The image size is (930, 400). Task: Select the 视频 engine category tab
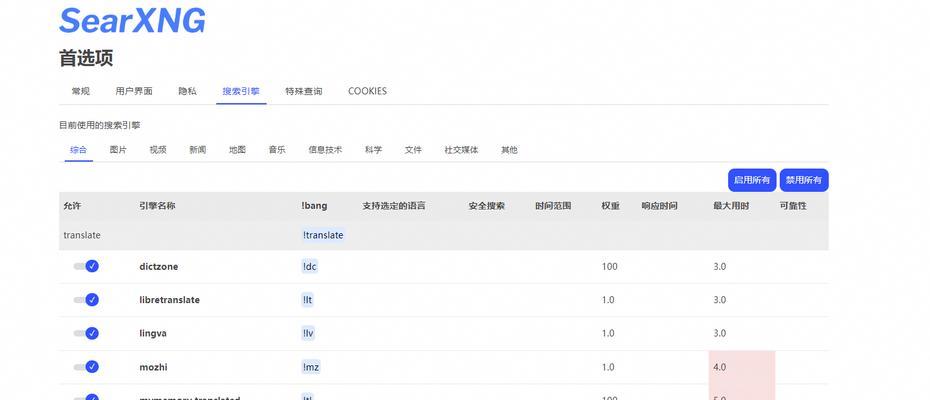click(158, 150)
